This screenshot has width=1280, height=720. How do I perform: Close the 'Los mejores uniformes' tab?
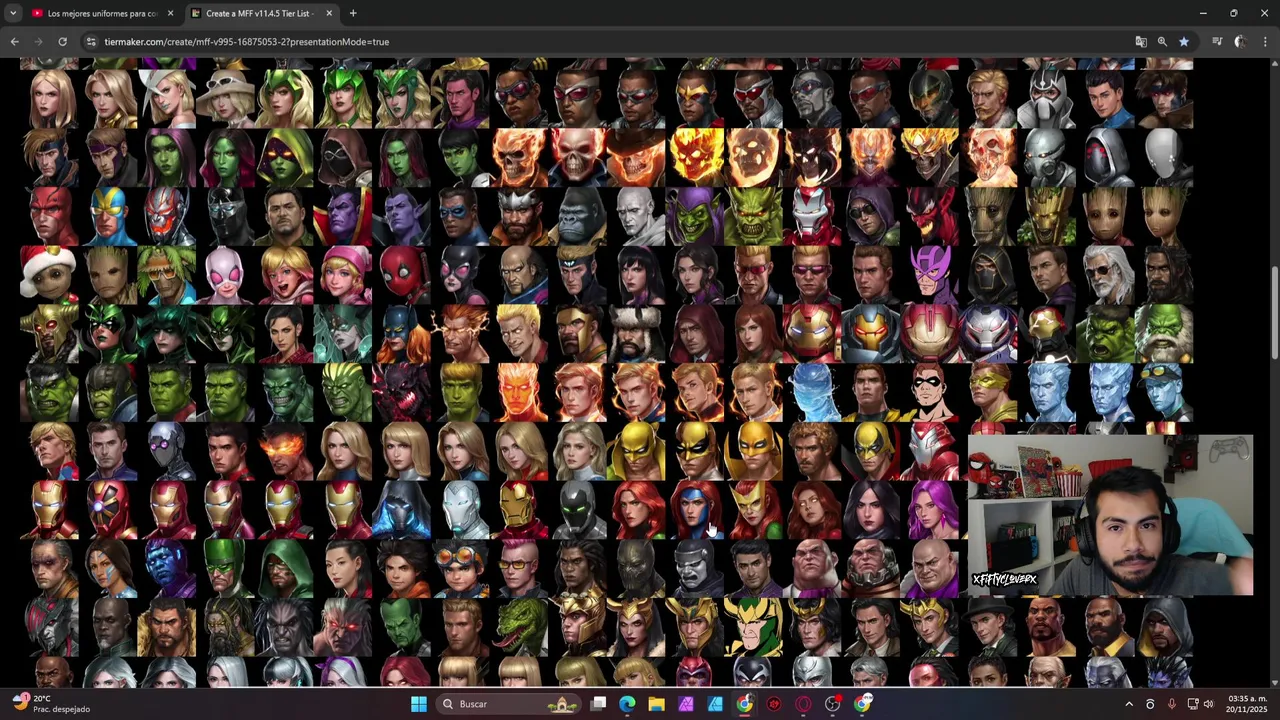coord(170,13)
